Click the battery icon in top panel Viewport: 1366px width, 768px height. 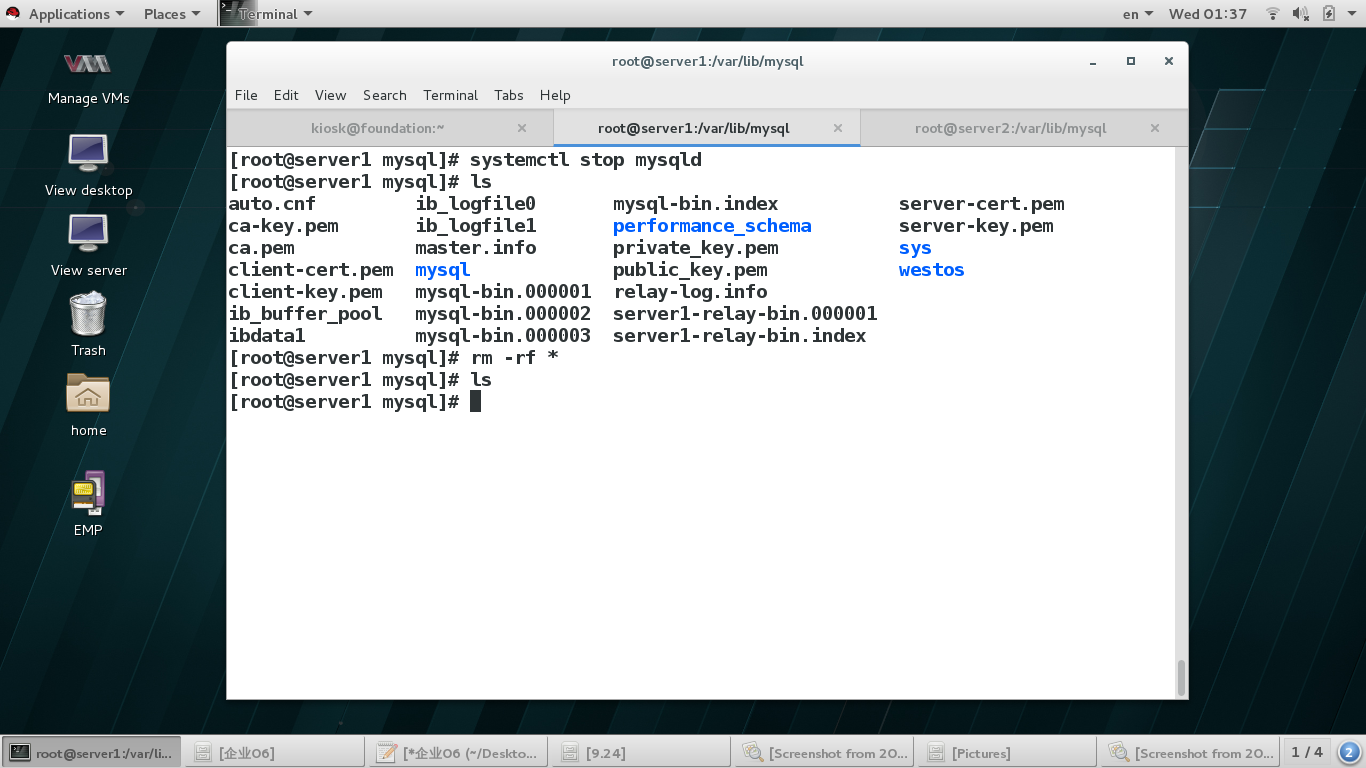1329,14
